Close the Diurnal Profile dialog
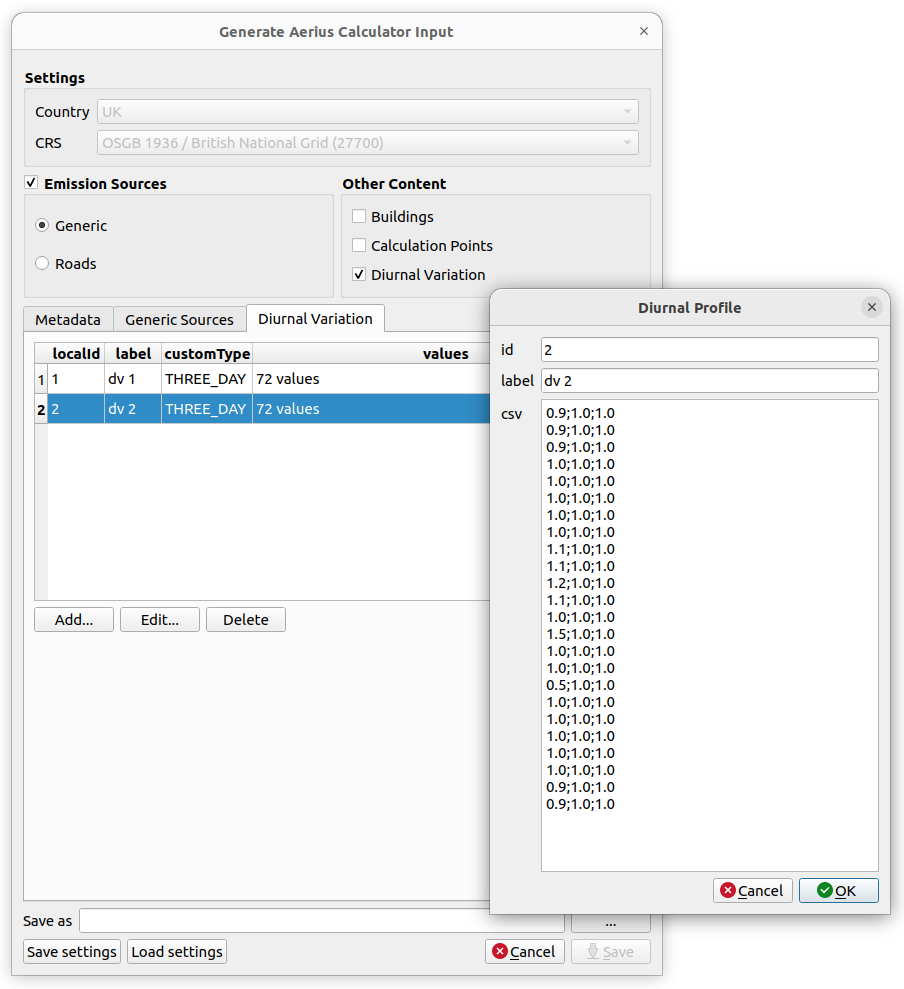 click(x=872, y=307)
